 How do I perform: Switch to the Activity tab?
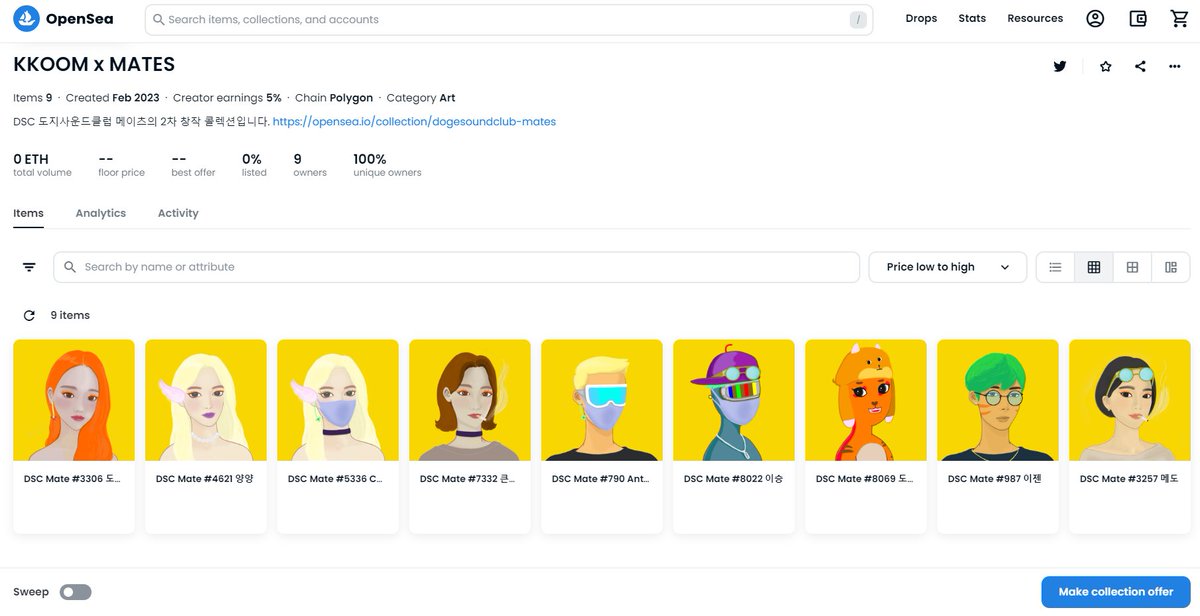178,213
